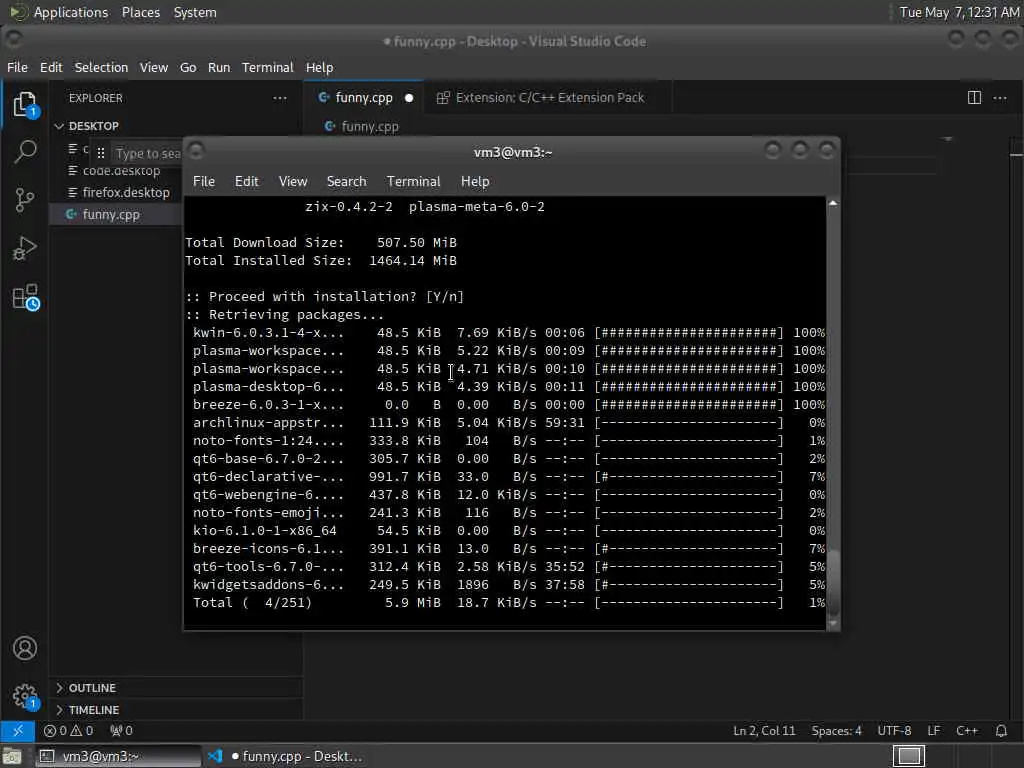Screen dimensions: 1024x768
Task: Open the terminal window's Edit menu
Action: tap(246, 182)
